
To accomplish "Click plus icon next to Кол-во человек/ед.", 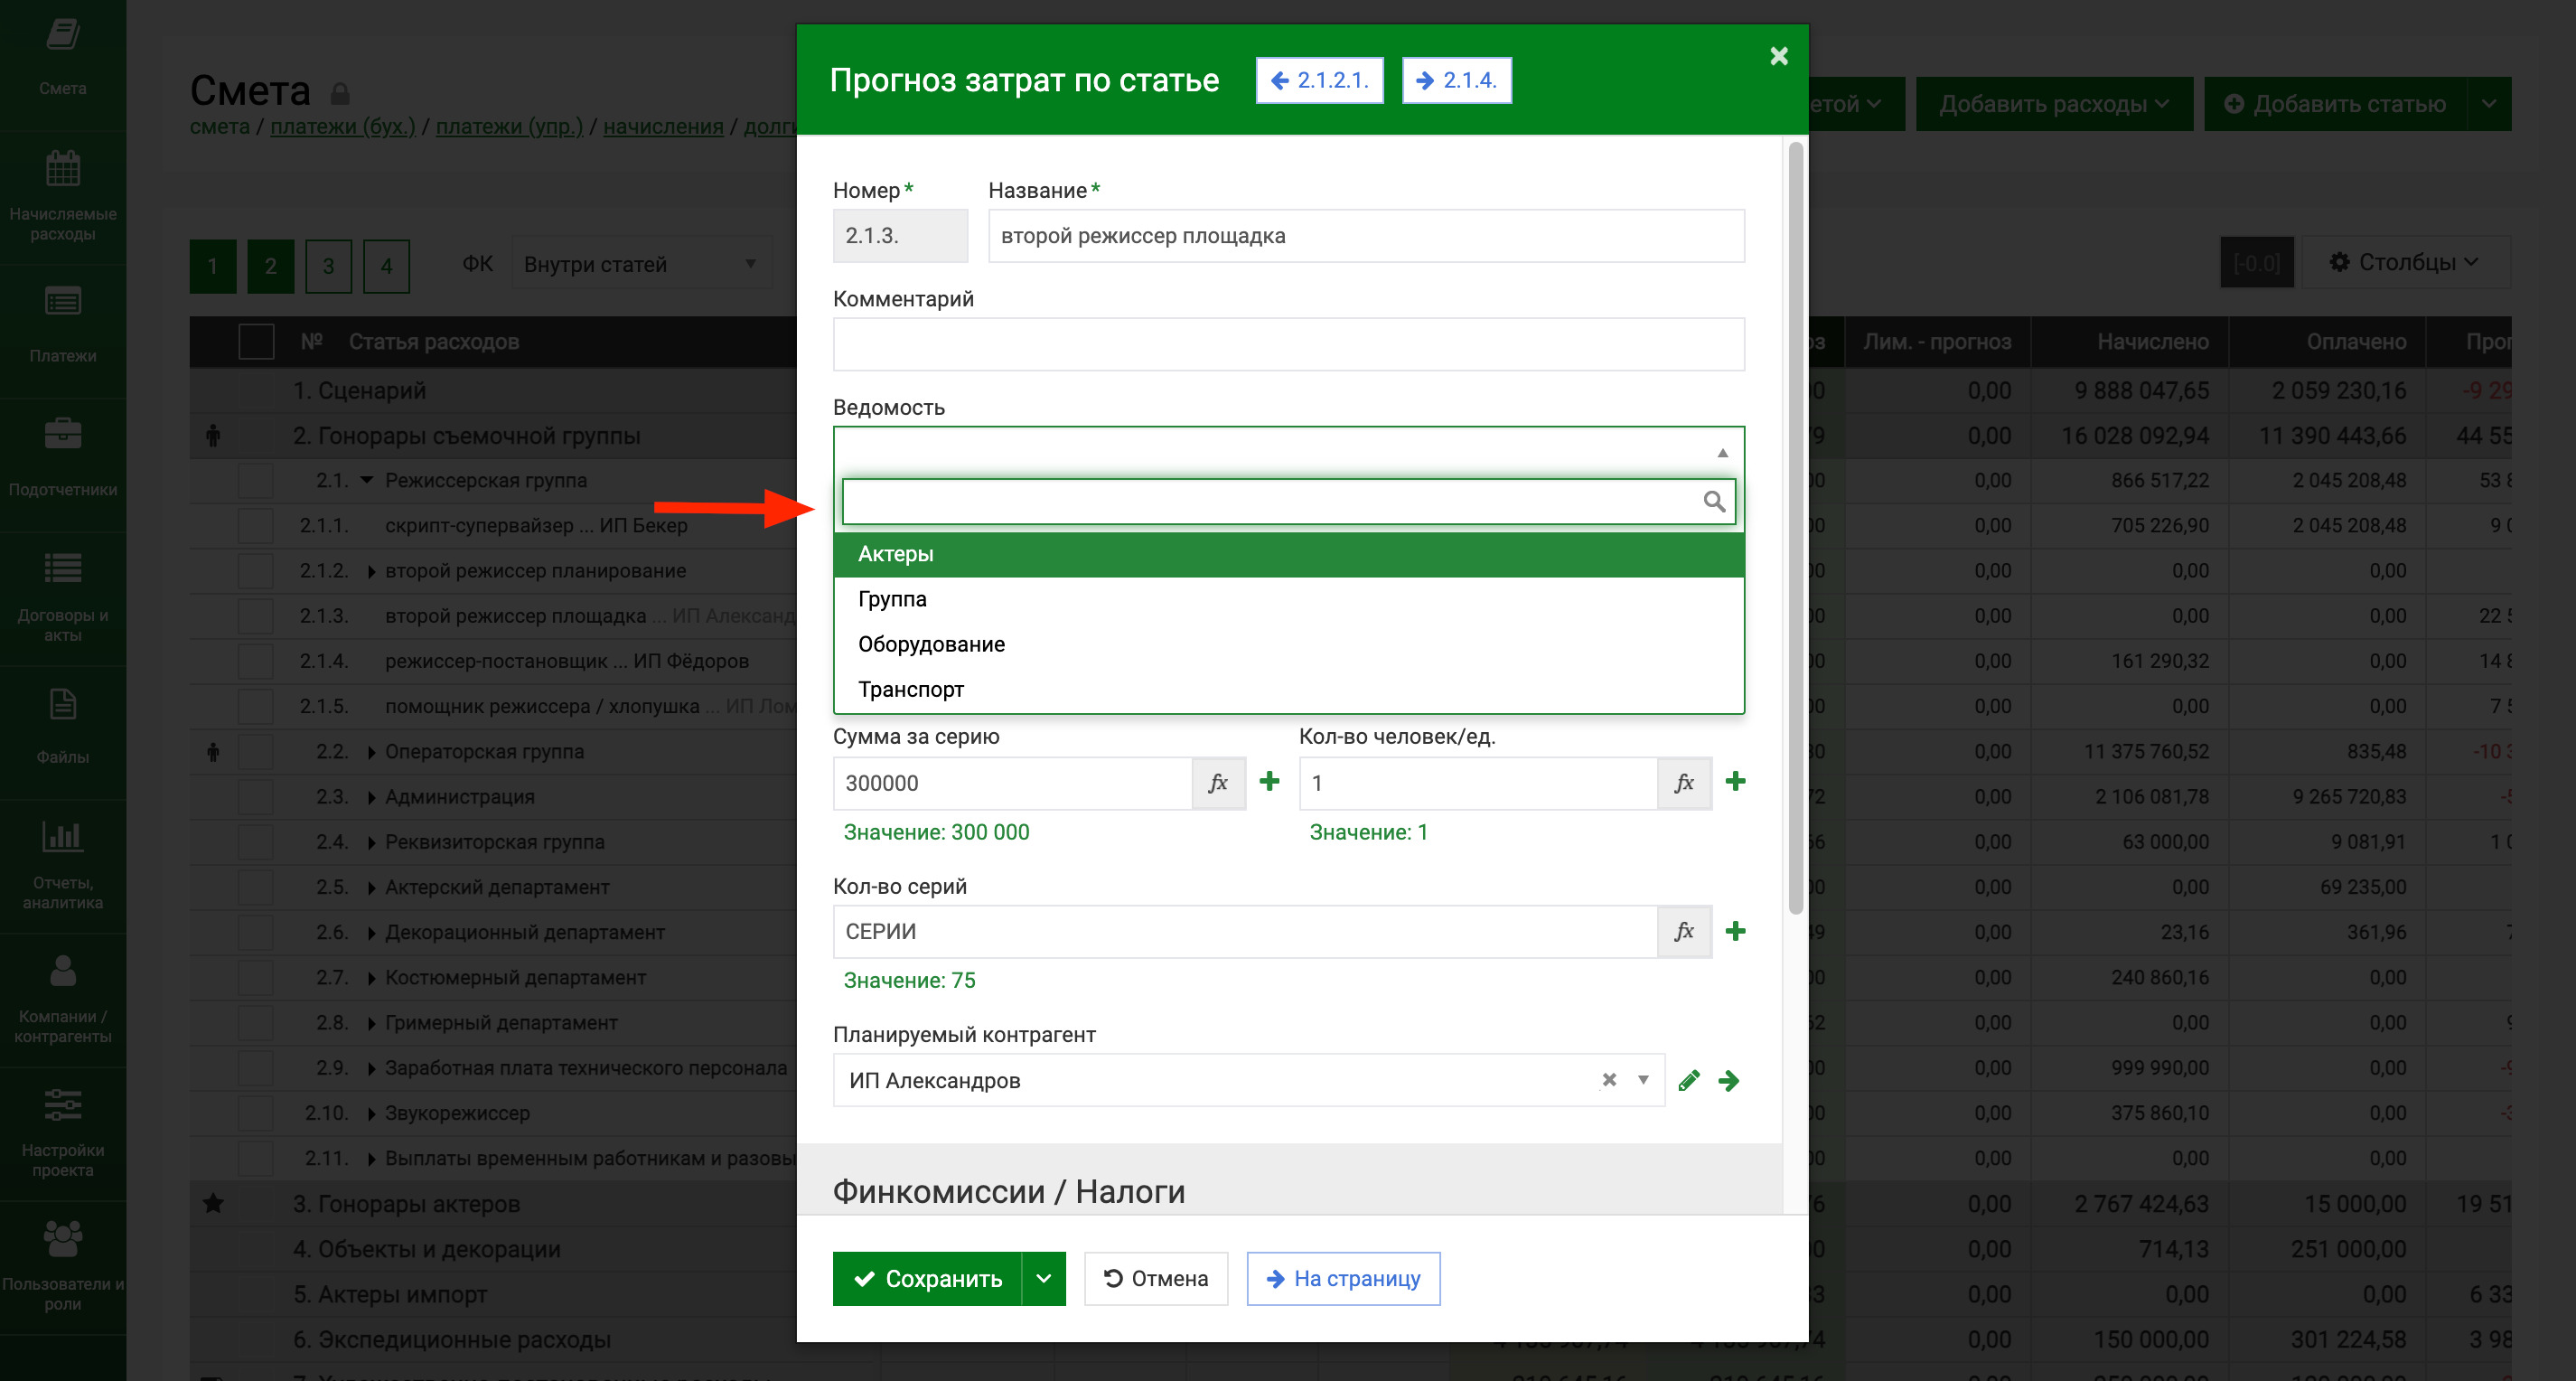I will point(1735,782).
